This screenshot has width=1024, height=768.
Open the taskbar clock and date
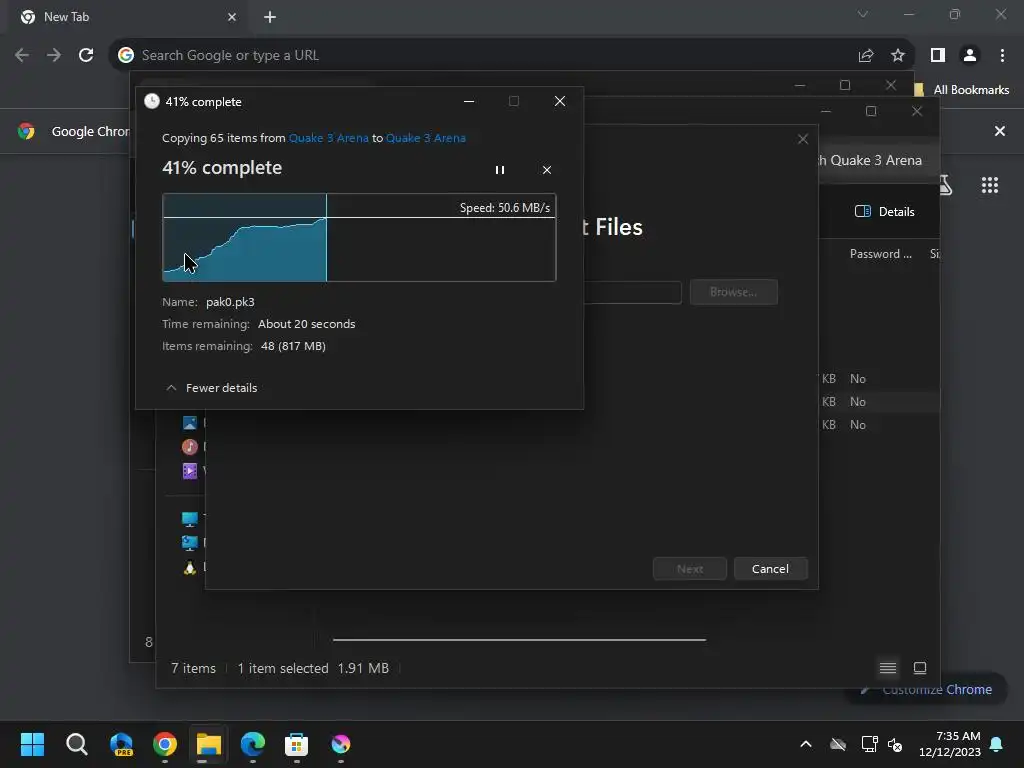point(950,744)
